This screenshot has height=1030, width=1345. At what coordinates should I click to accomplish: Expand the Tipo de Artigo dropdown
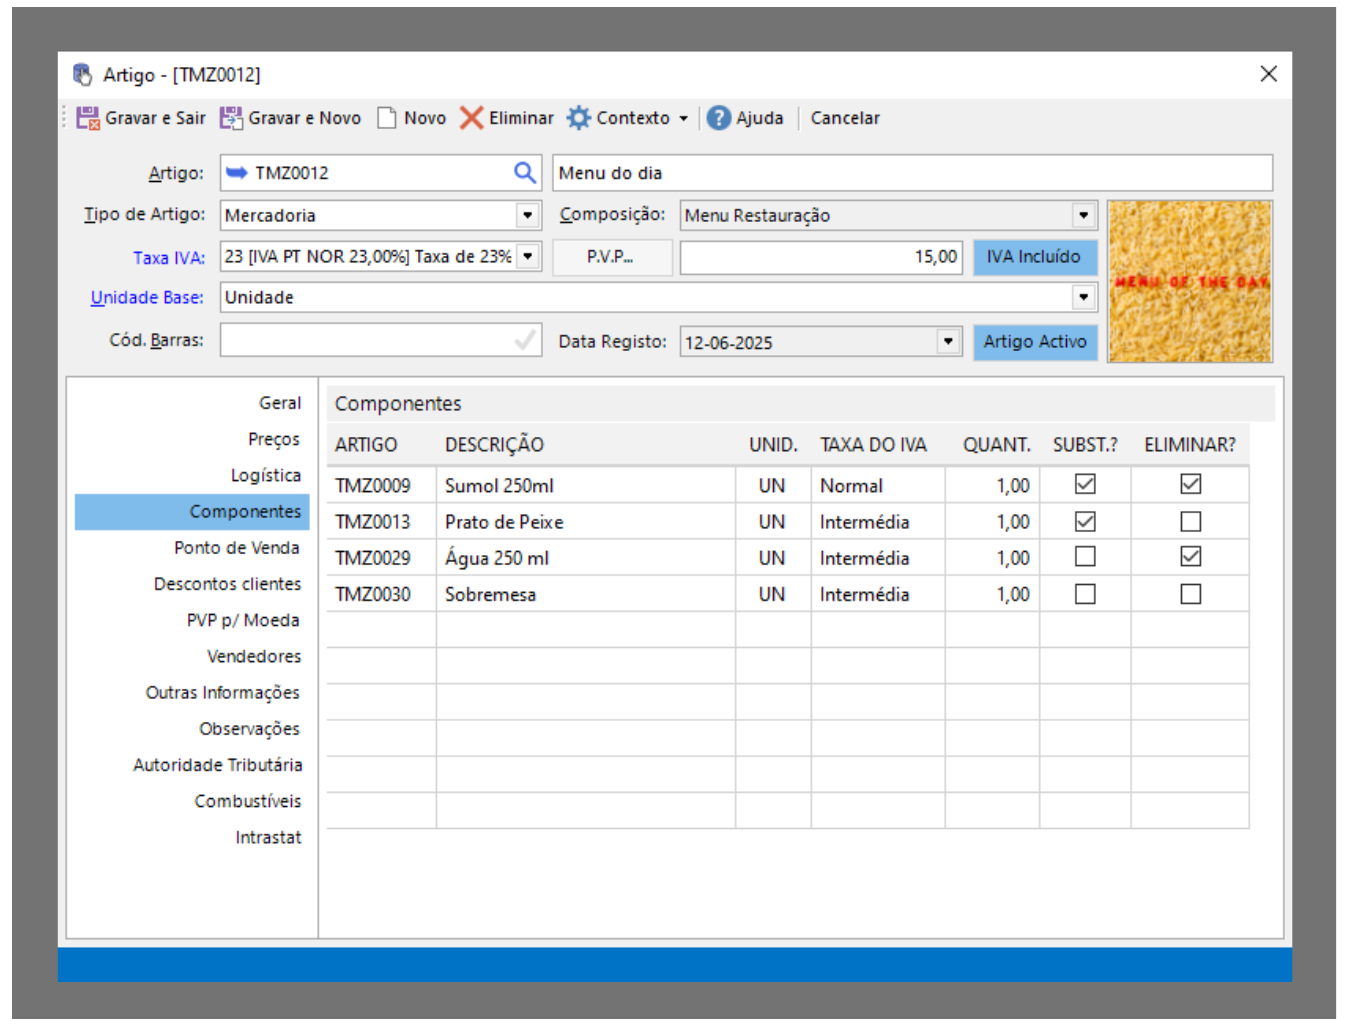[528, 215]
